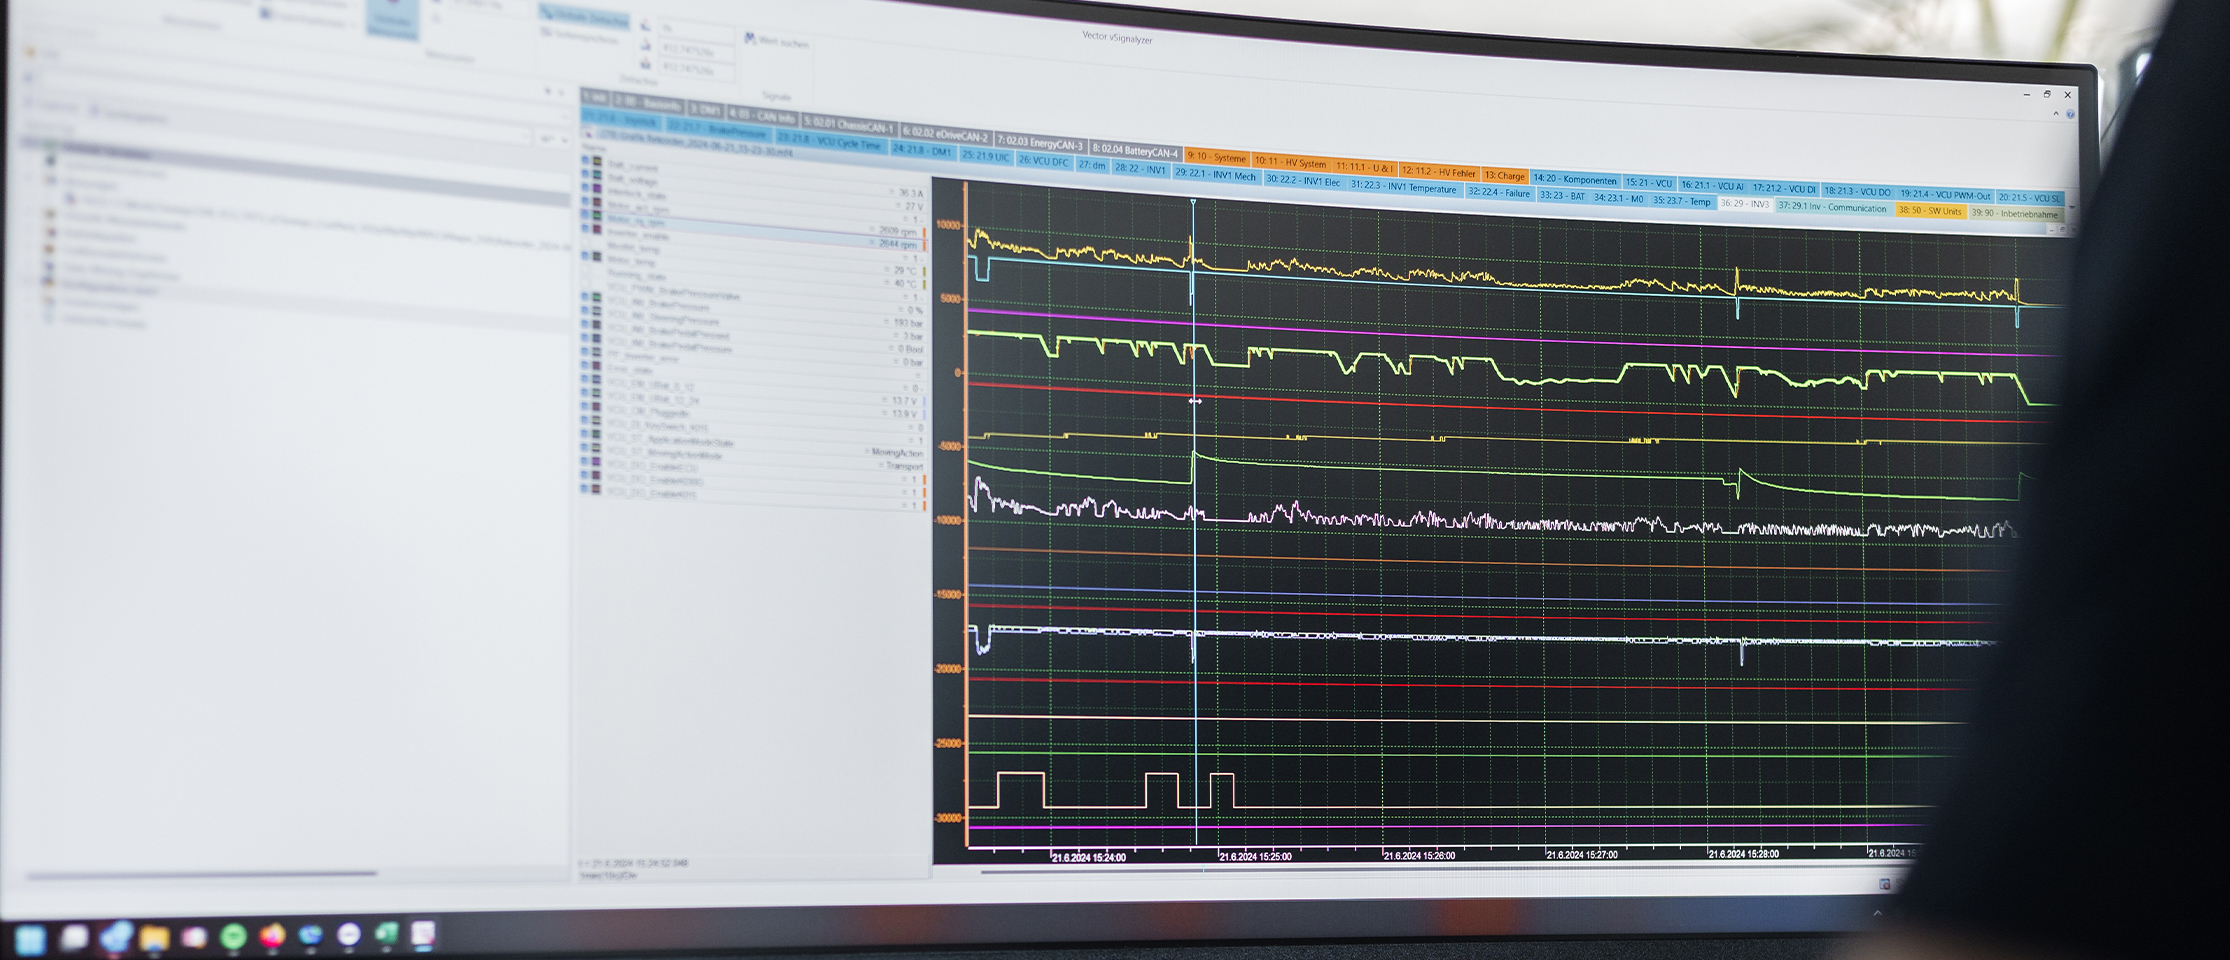Toggle checkbox for Interlock_state signal row

pos(585,187)
